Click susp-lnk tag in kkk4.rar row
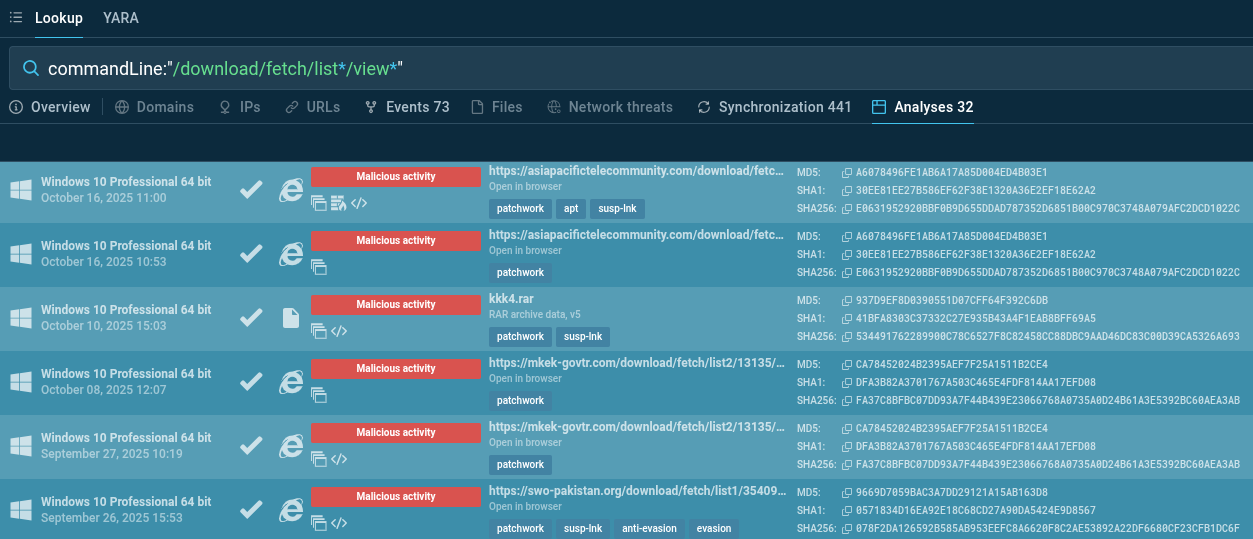 [x=583, y=336]
